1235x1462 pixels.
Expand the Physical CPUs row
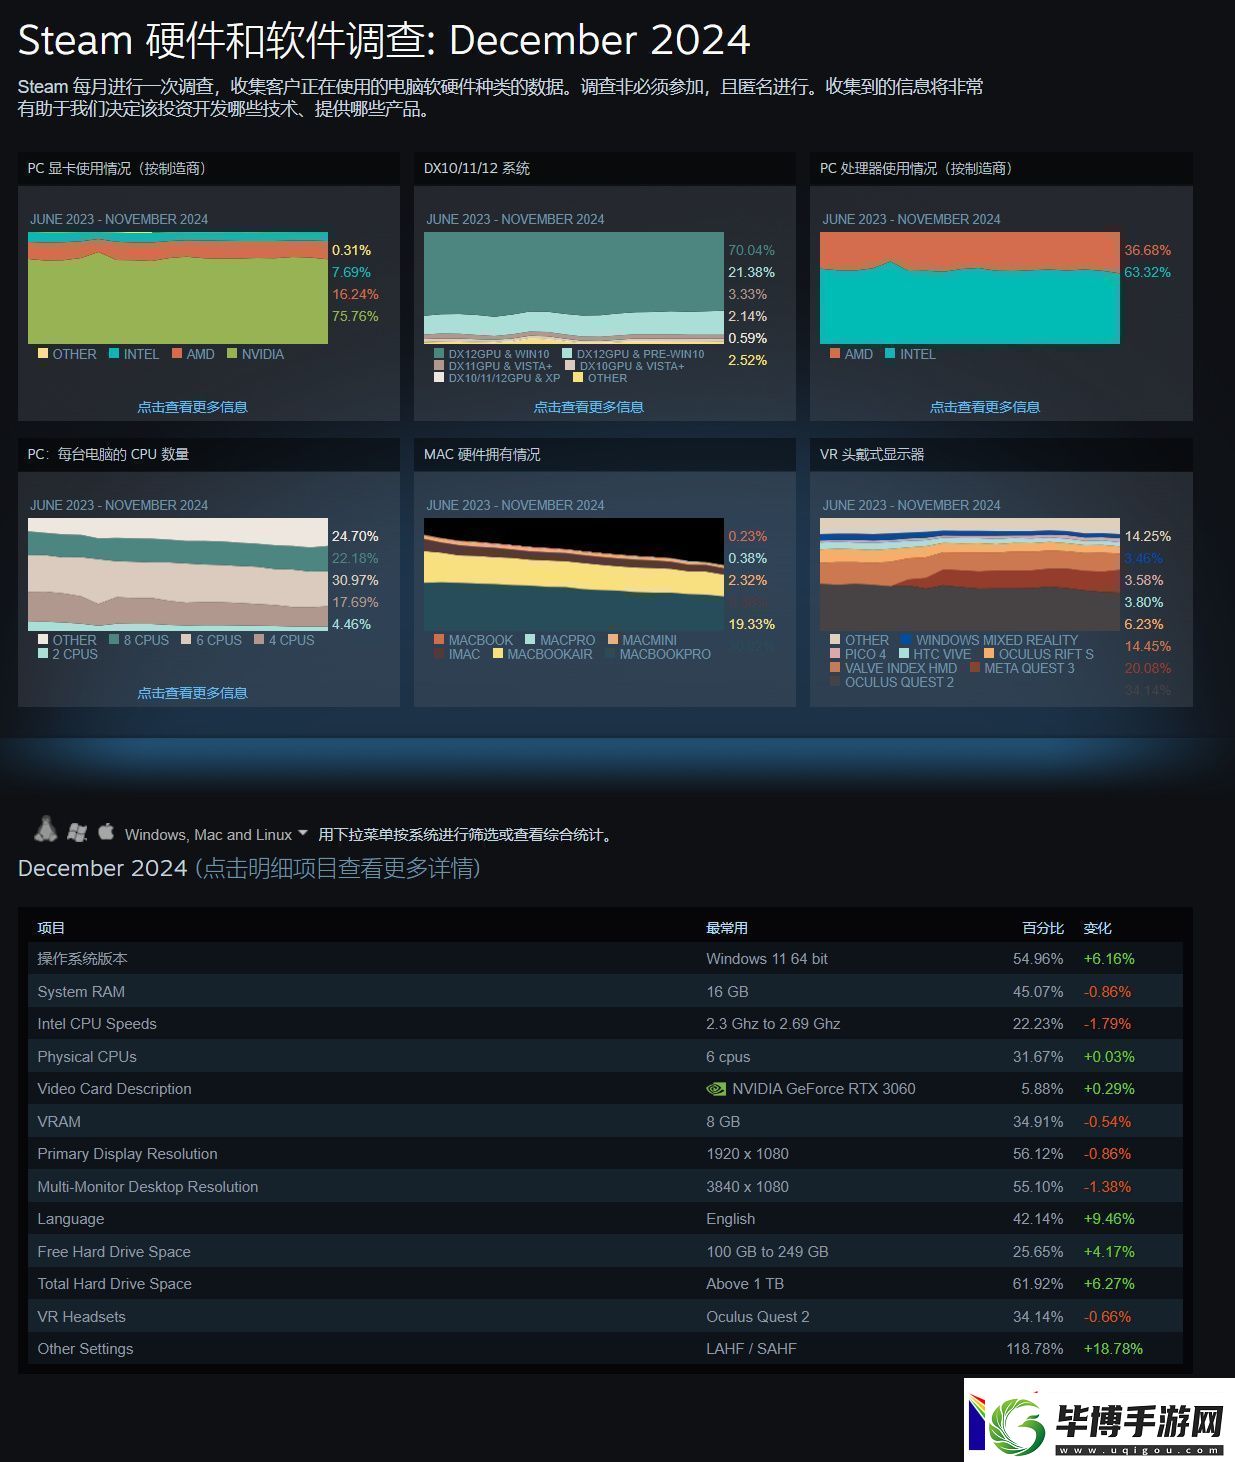pyautogui.click(x=605, y=1056)
